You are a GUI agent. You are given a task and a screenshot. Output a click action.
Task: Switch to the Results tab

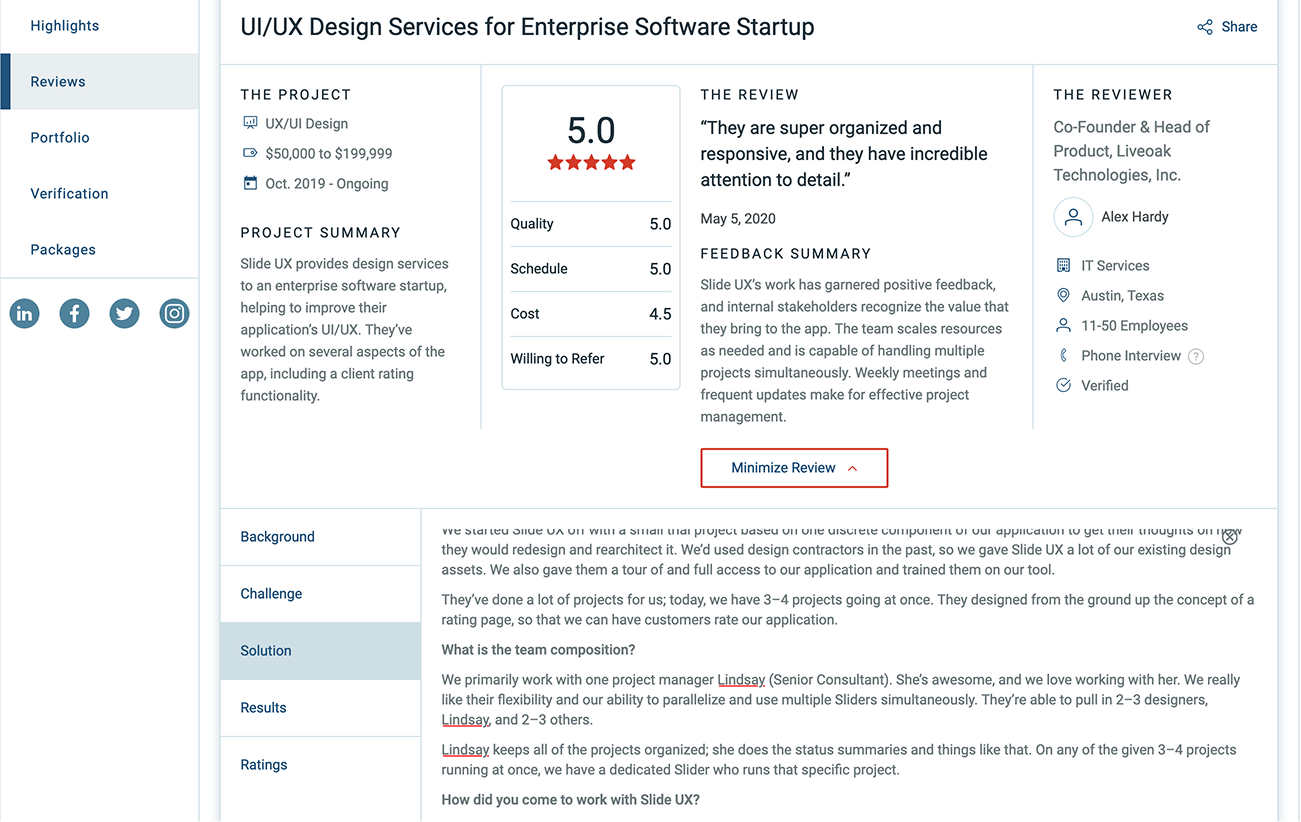(x=321, y=708)
